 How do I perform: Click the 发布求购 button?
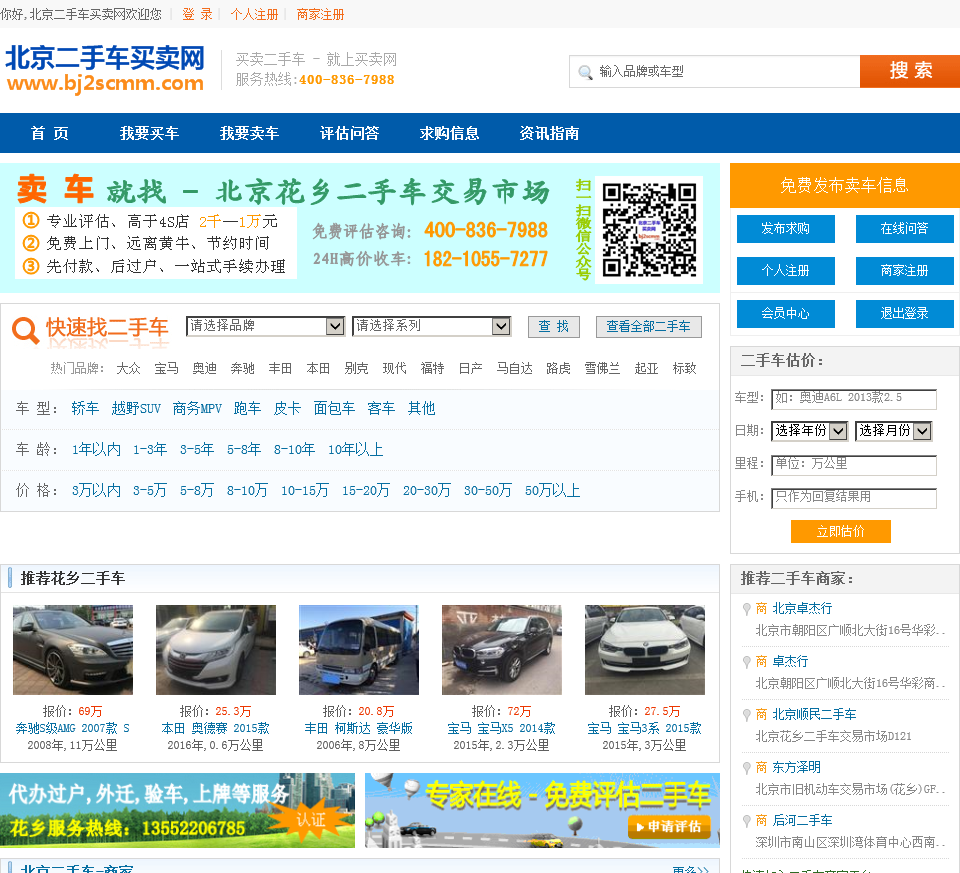pyautogui.click(x=786, y=228)
